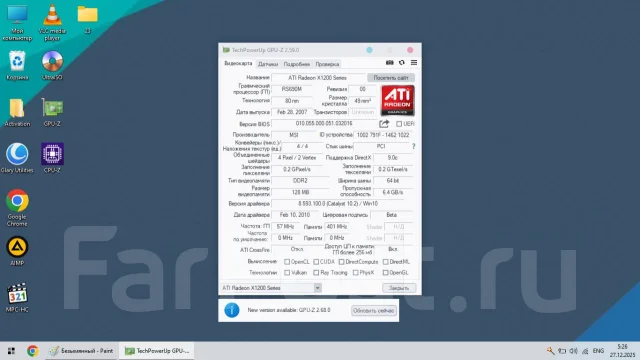The height and width of the screenshot is (360, 640).
Task: Open the Windows Start button
Action: (x=11, y=351)
